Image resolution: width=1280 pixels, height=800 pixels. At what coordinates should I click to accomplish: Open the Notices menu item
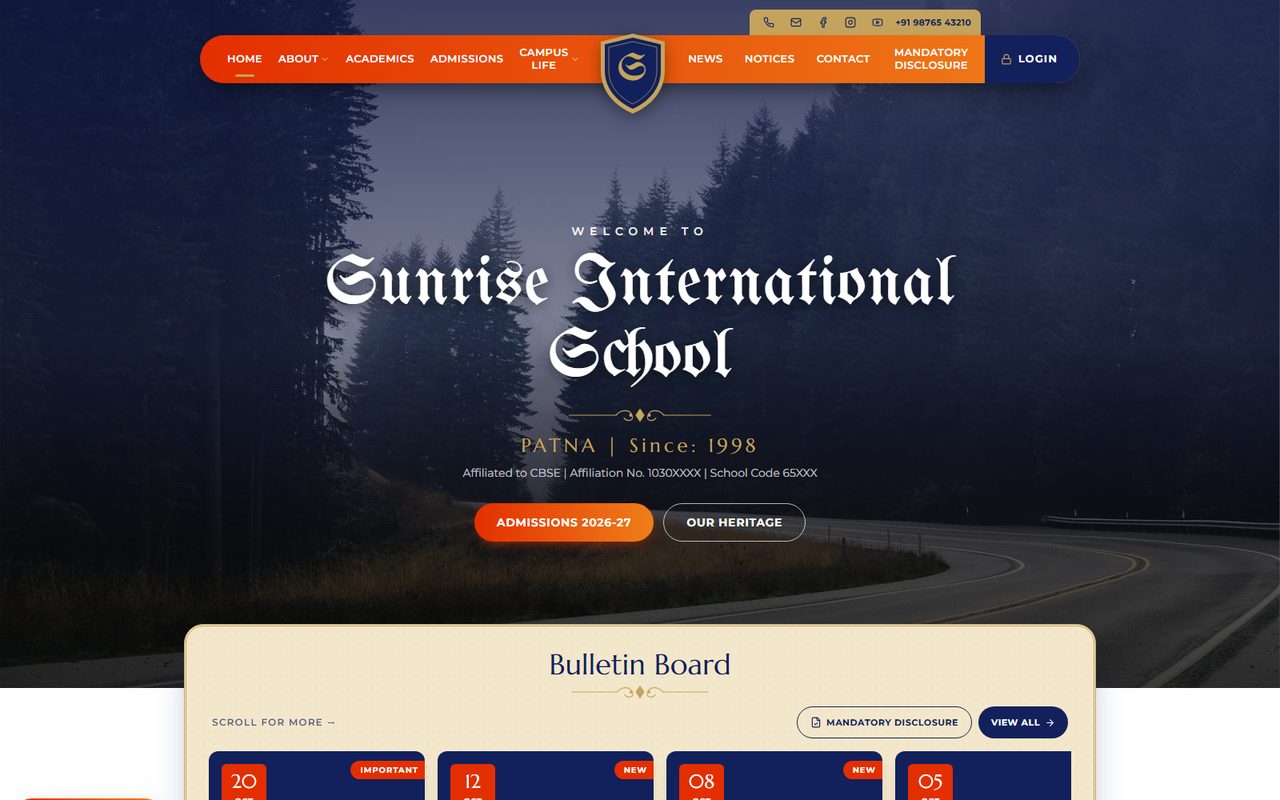click(x=769, y=59)
